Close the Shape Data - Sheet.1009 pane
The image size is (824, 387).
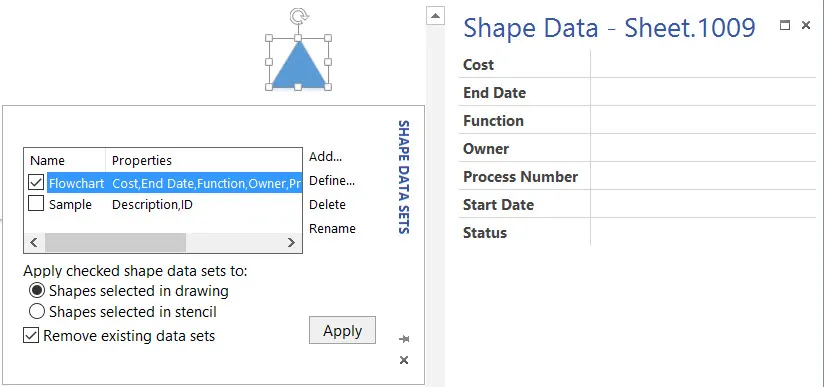[x=806, y=25]
